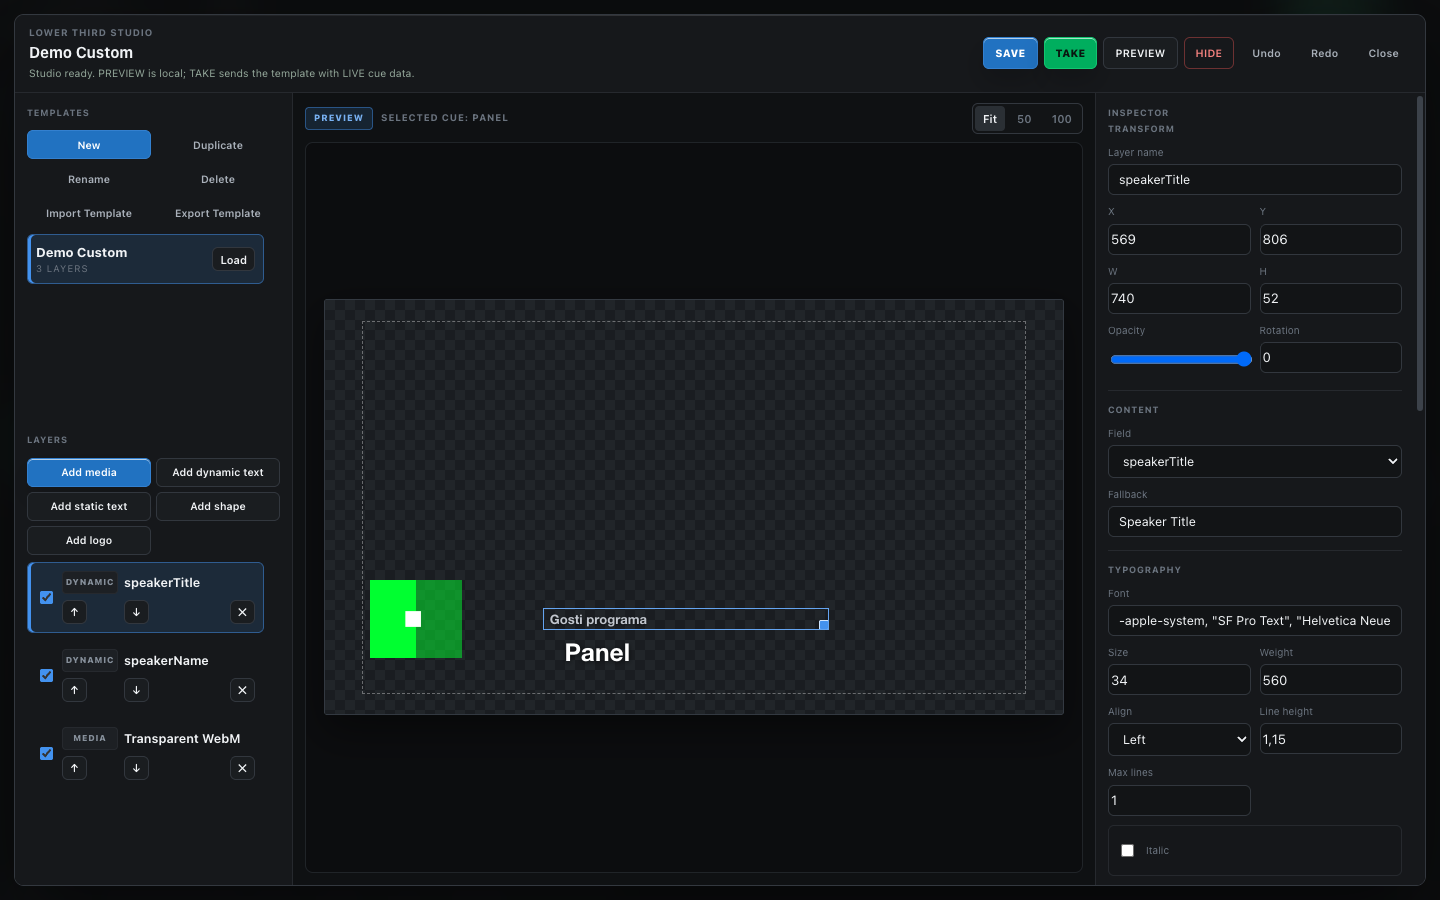Click the Fallback text field

[1254, 522]
